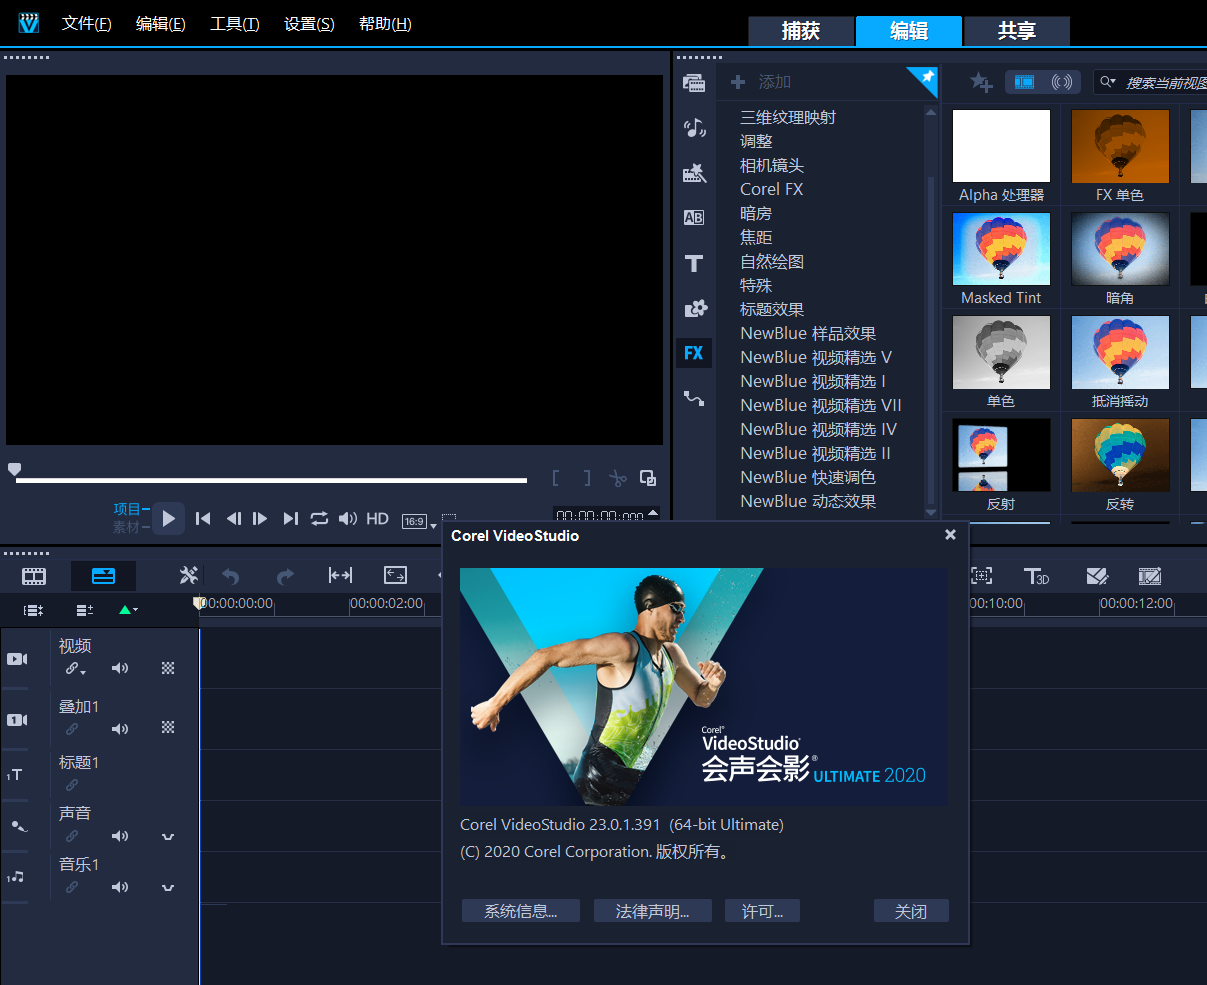The height and width of the screenshot is (985, 1207).
Task: Mute the 声音 track speaker
Action: (120, 836)
